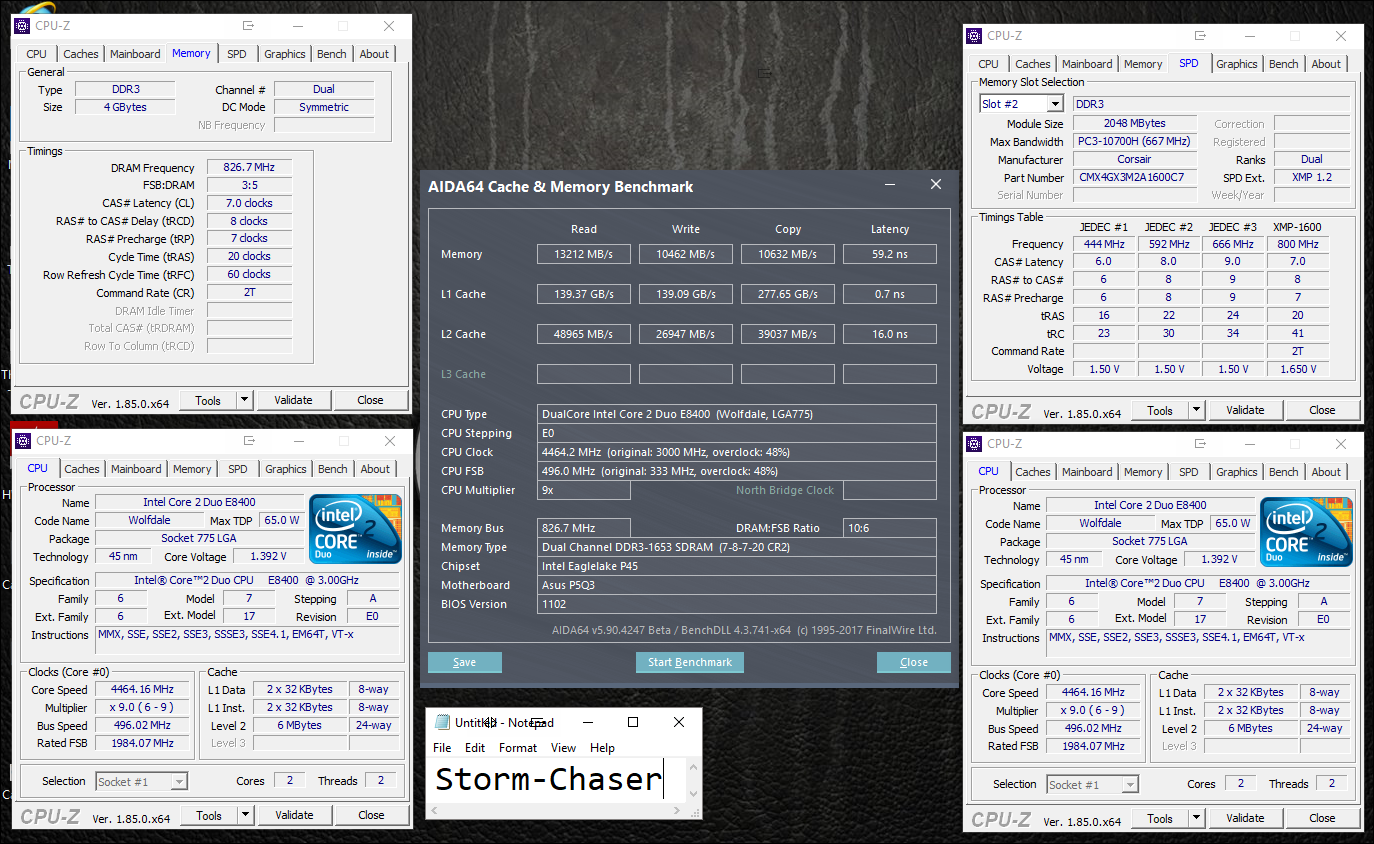Switch to SPD tab in CPU-Z Memory window

236,54
